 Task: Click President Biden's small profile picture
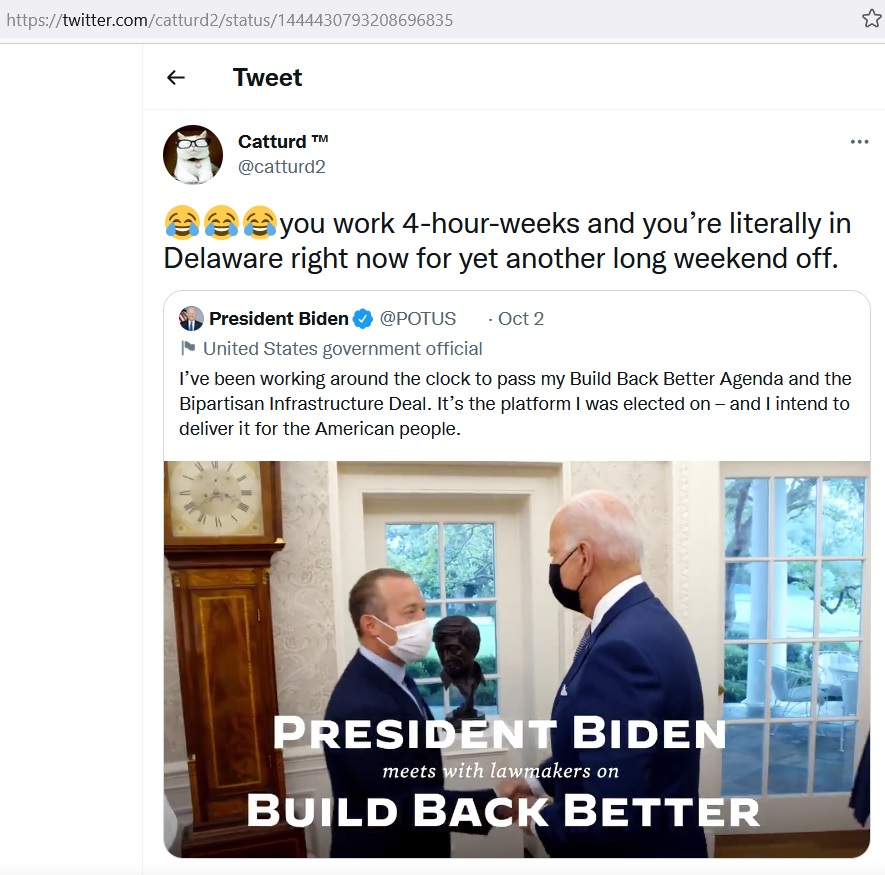(x=191, y=319)
